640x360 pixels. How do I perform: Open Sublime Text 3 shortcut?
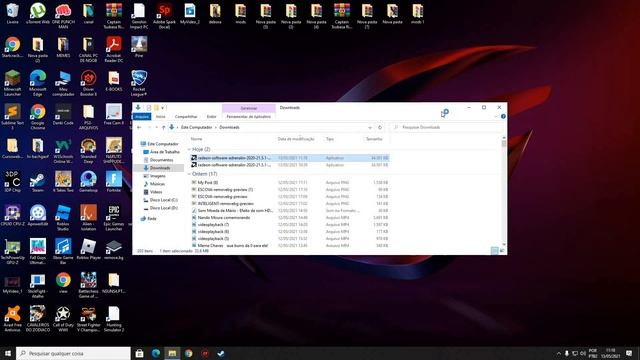click(12, 117)
